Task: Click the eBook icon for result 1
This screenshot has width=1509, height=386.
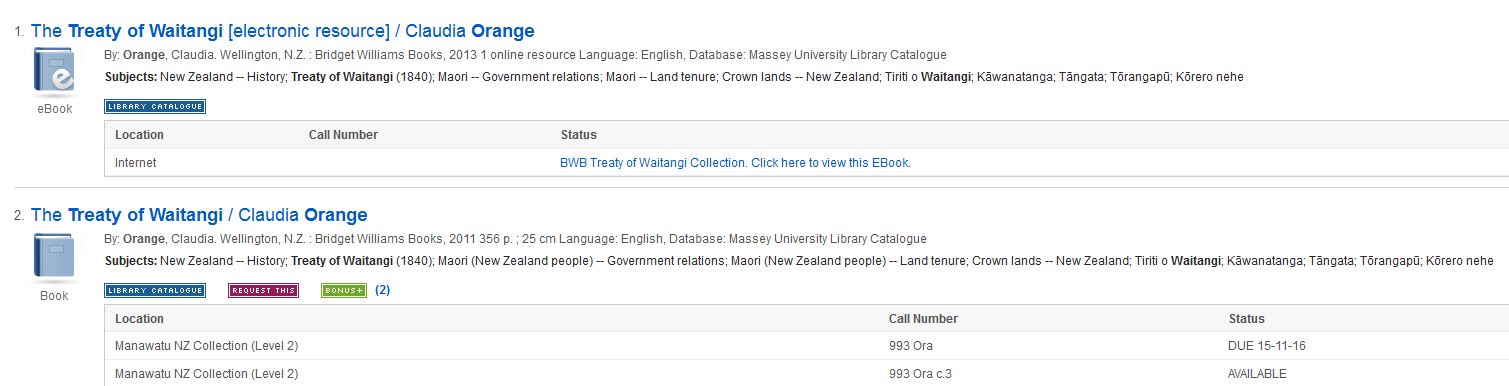Action: 54,72
